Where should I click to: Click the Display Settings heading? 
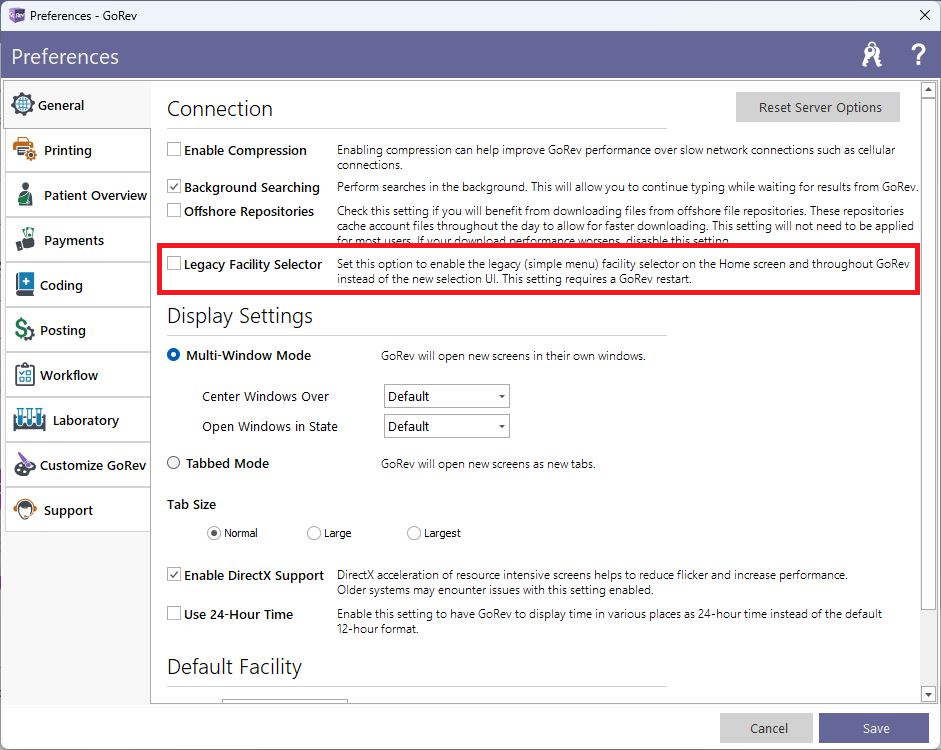pyautogui.click(x=239, y=316)
